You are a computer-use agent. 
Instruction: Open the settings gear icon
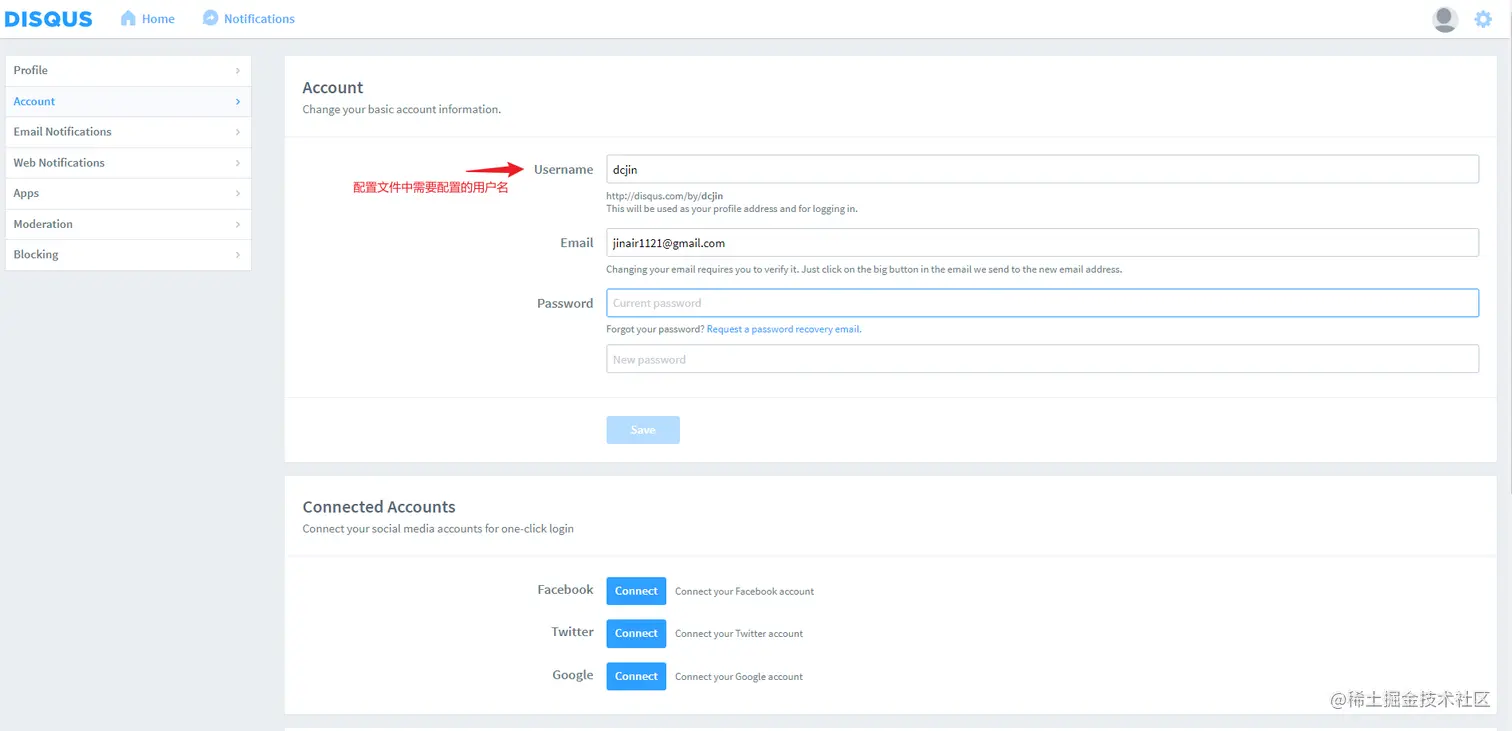tap(1482, 19)
